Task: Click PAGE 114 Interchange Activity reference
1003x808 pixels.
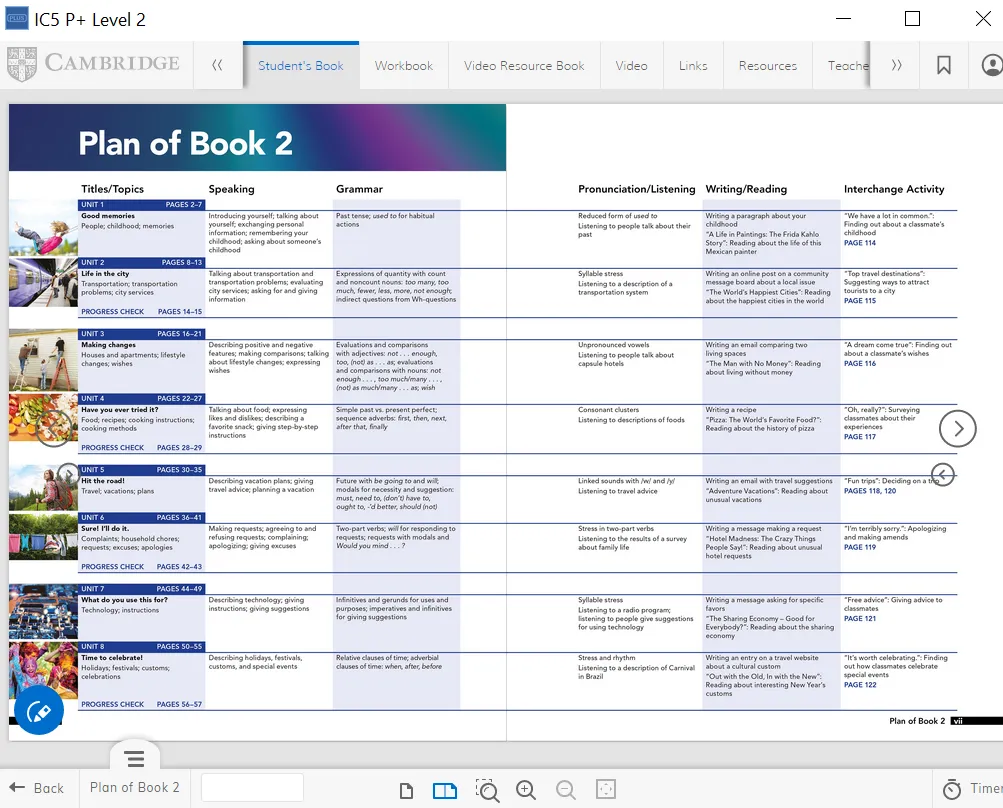Action: [x=860, y=243]
